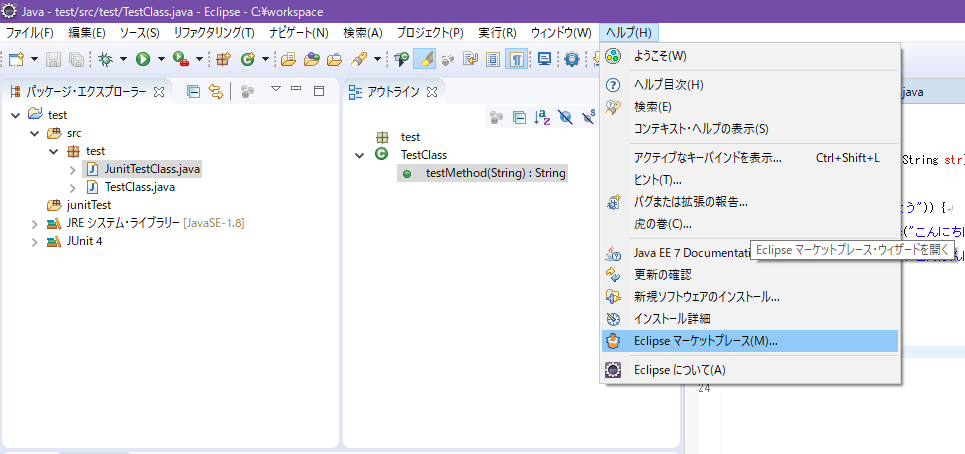Open the ファイル(F) menu
This screenshot has height=454, width=965.
(30, 33)
